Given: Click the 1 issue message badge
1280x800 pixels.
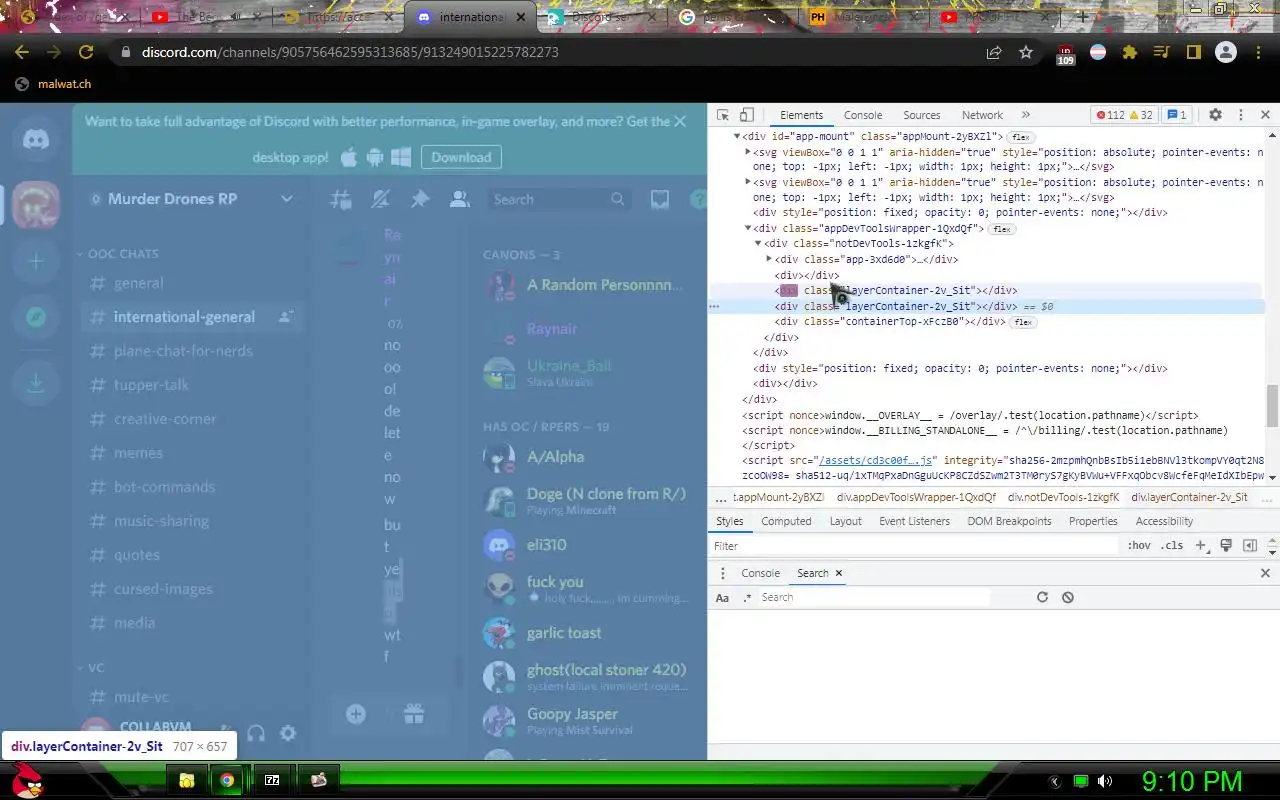Looking at the screenshot, I should (x=1177, y=115).
